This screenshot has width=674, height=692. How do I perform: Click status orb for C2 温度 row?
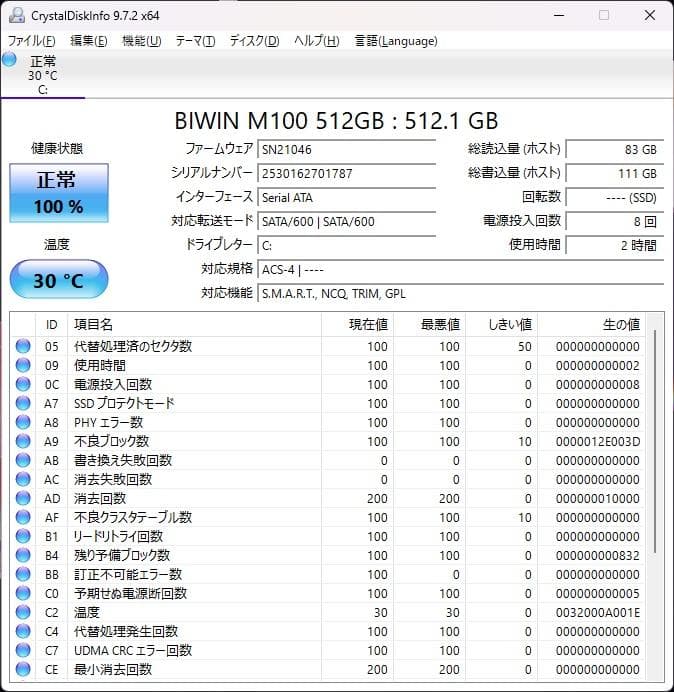tap(23, 612)
